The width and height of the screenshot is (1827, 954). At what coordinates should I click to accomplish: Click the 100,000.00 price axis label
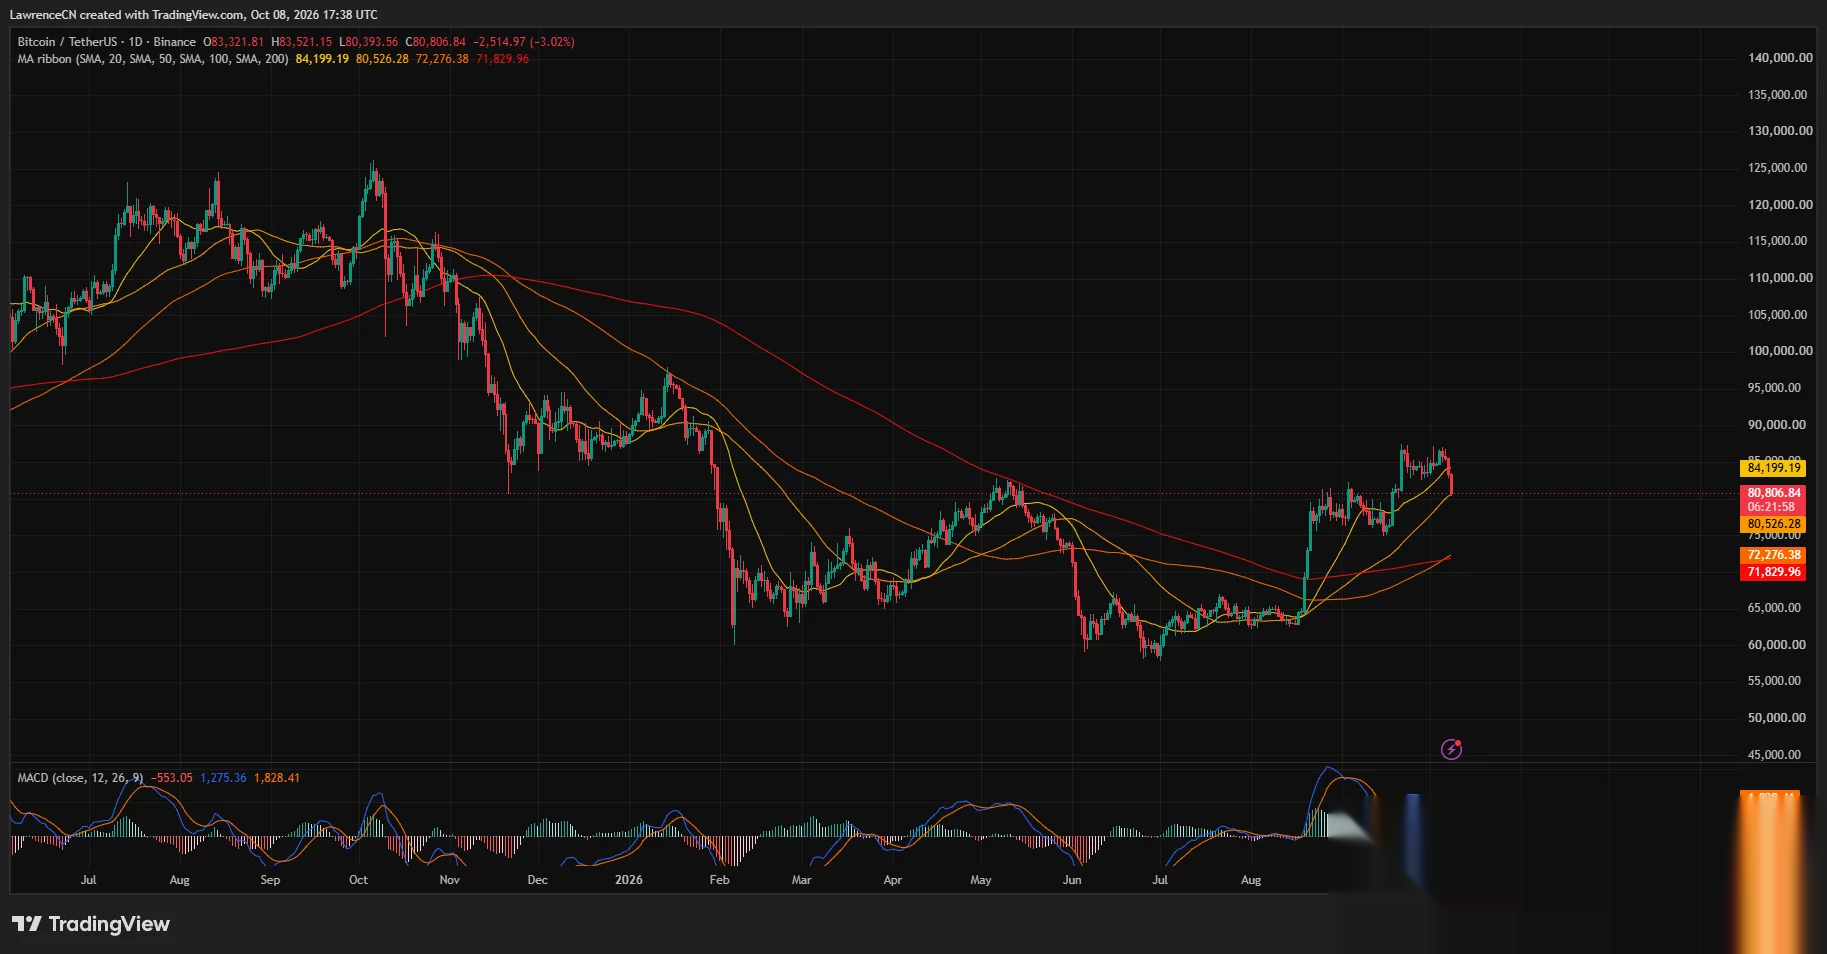coord(1780,351)
